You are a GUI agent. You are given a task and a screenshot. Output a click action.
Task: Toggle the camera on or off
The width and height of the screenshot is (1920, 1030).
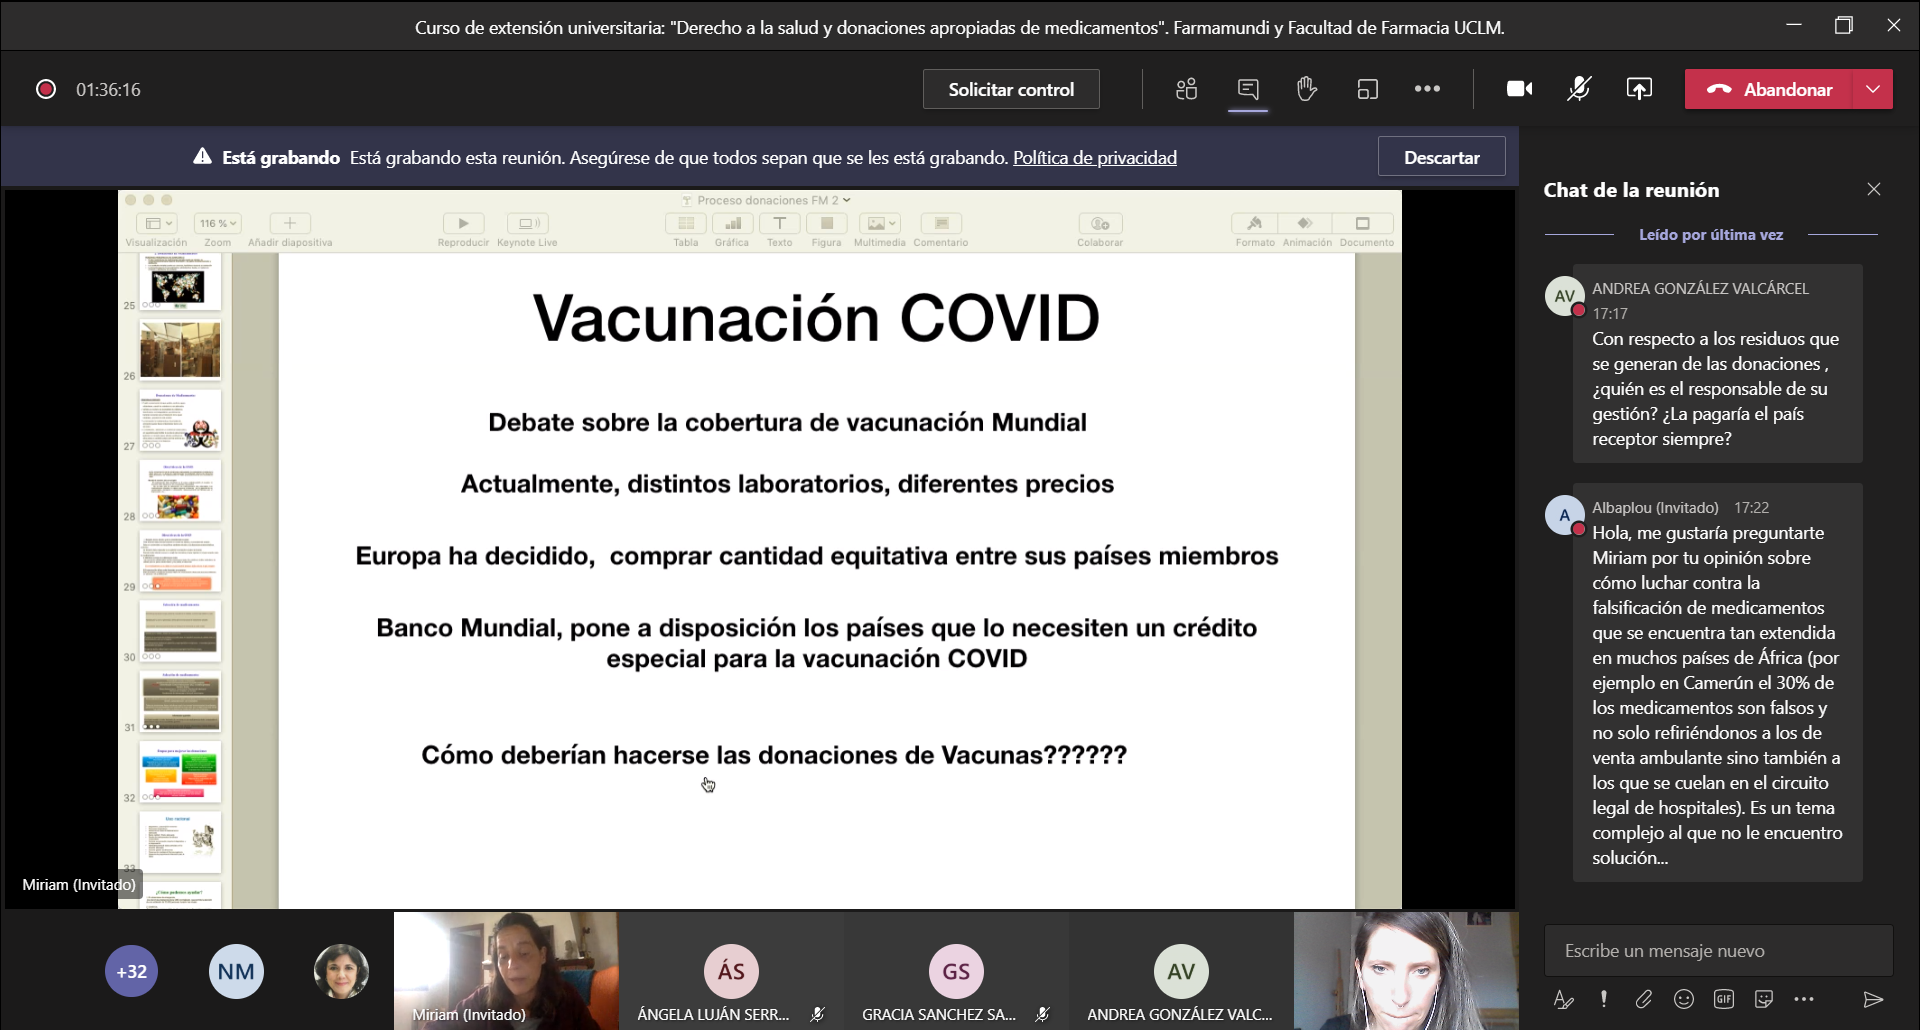1519,89
